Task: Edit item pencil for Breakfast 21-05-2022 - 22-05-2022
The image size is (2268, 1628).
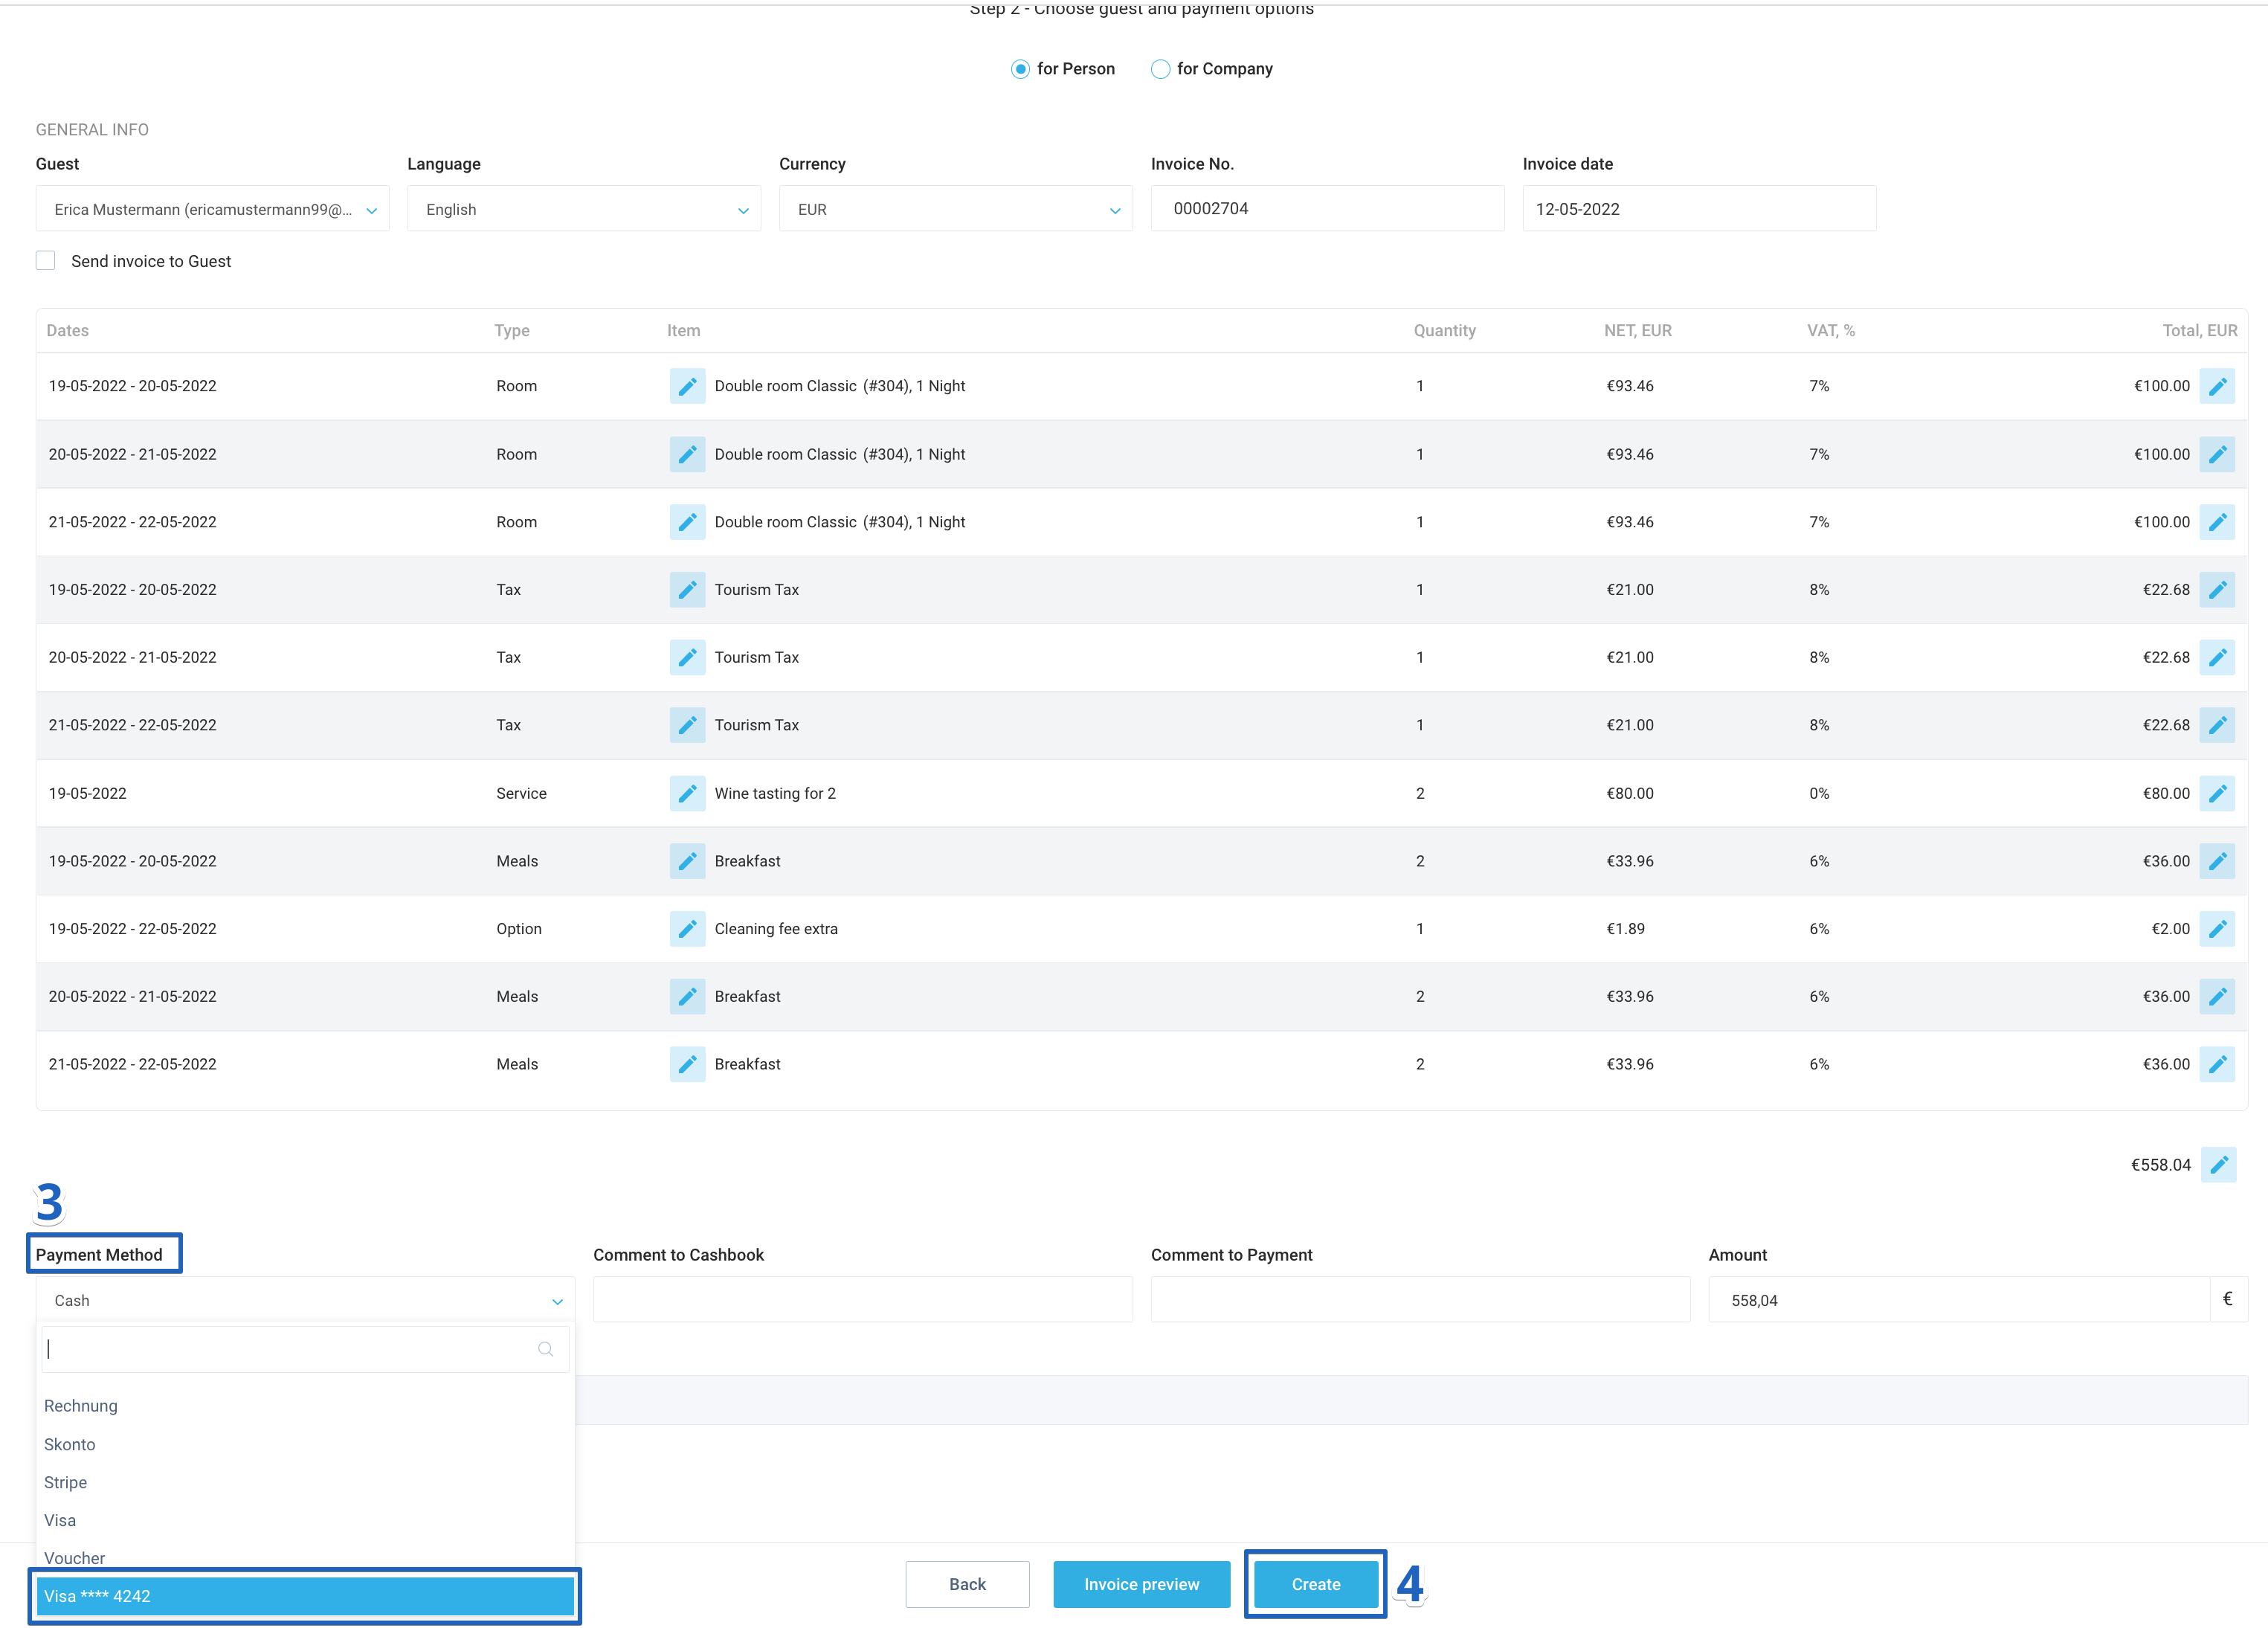Action: [x=687, y=1064]
